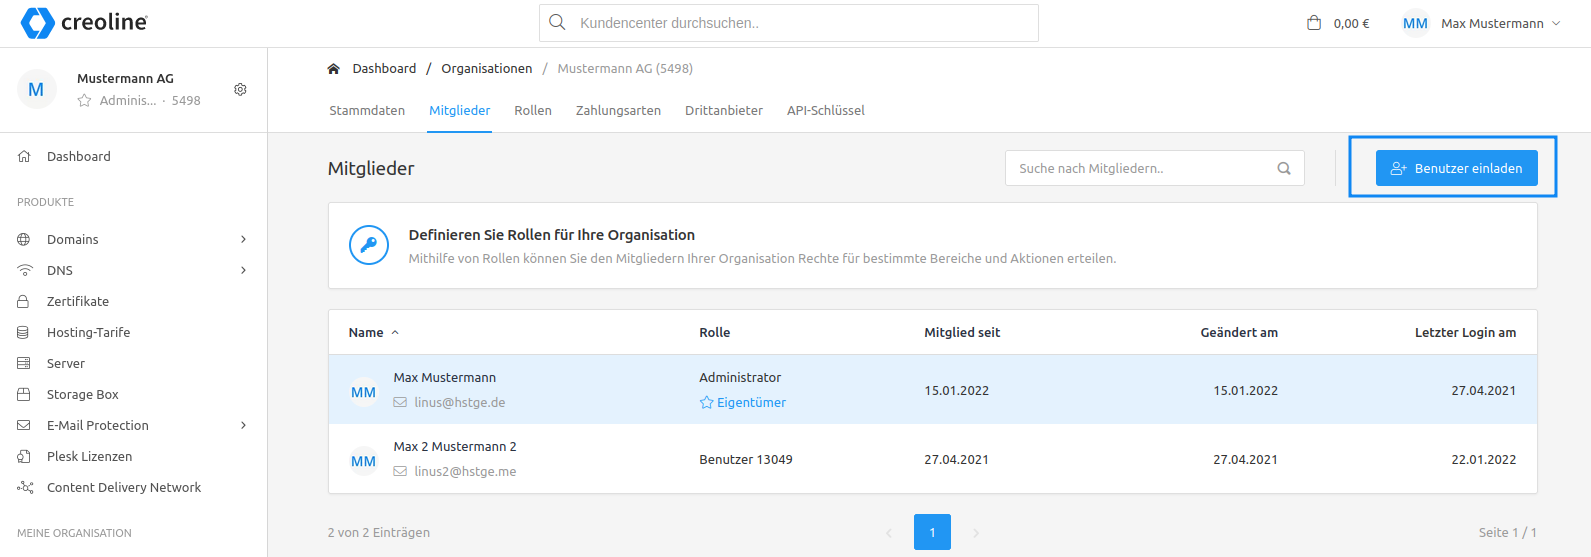Screen dimensions: 1591x557
Task: Open the organisation settings gear icon
Action: point(240,89)
